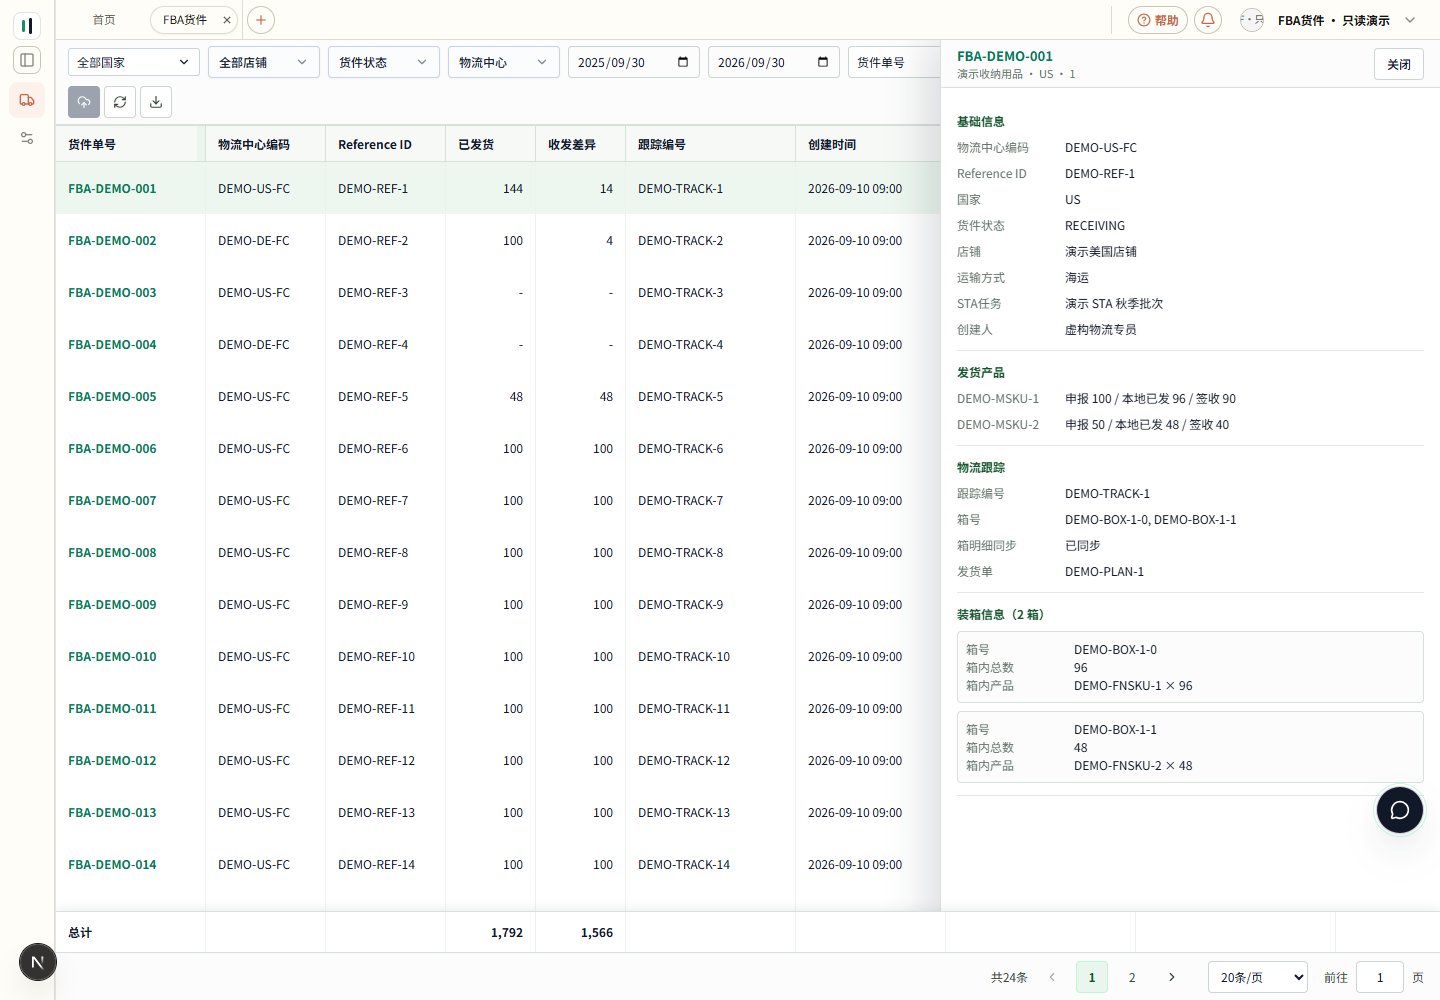
Task: Open shipment FBA-DEMO-002
Action: (x=112, y=241)
